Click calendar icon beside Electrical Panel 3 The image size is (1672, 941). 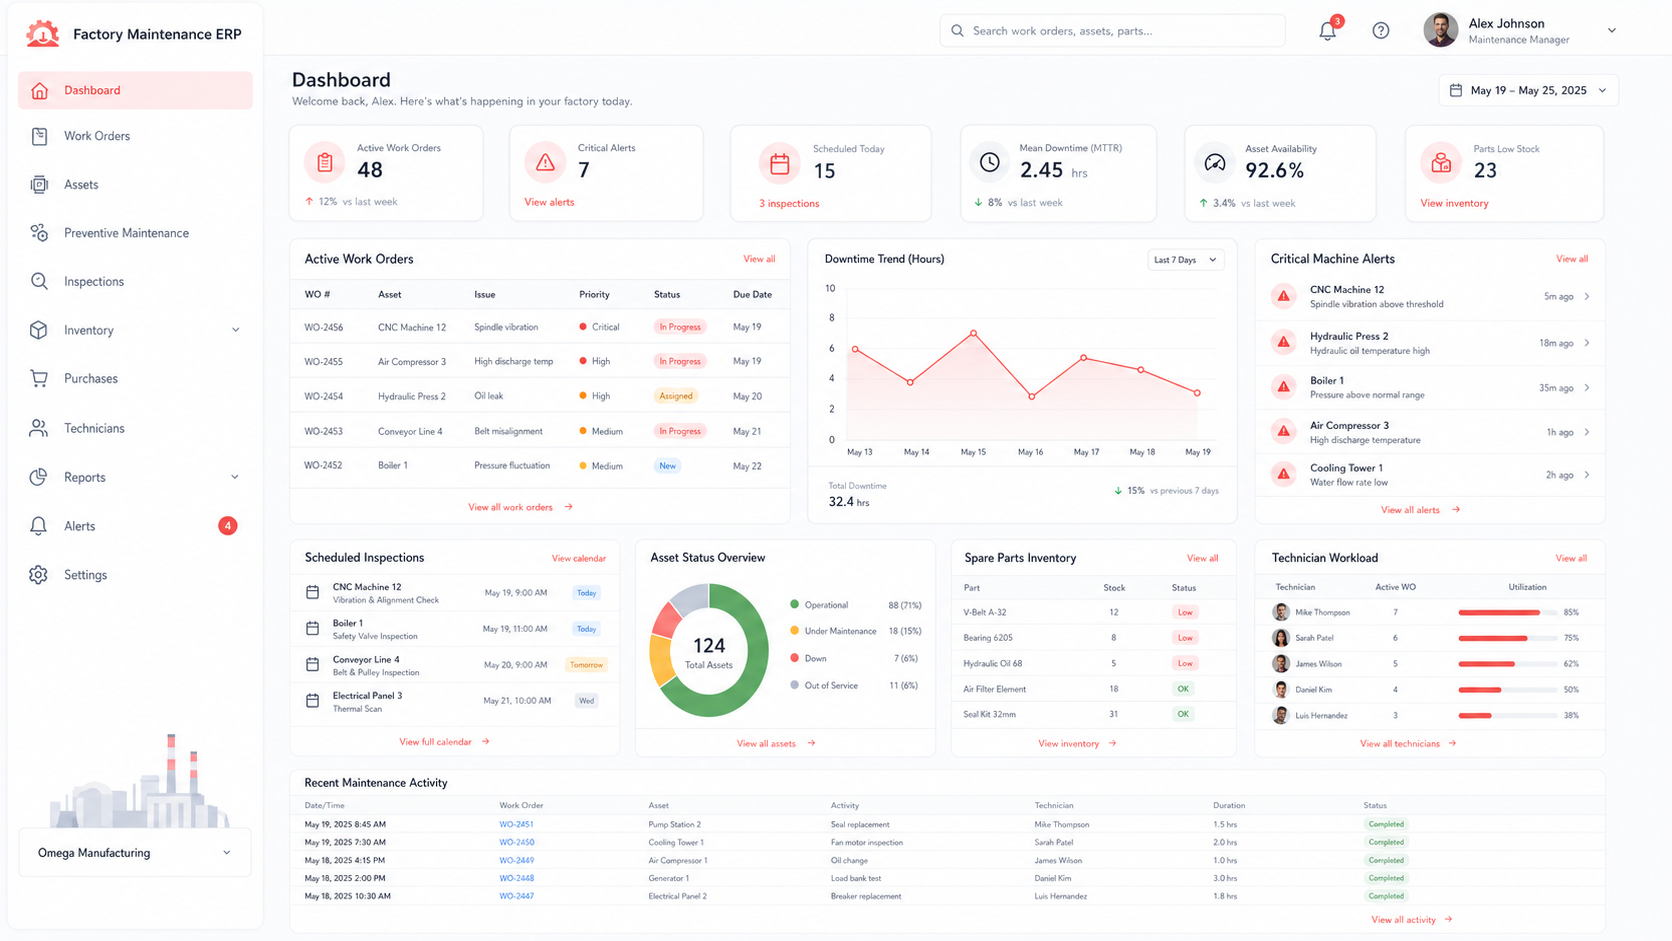(312, 701)
